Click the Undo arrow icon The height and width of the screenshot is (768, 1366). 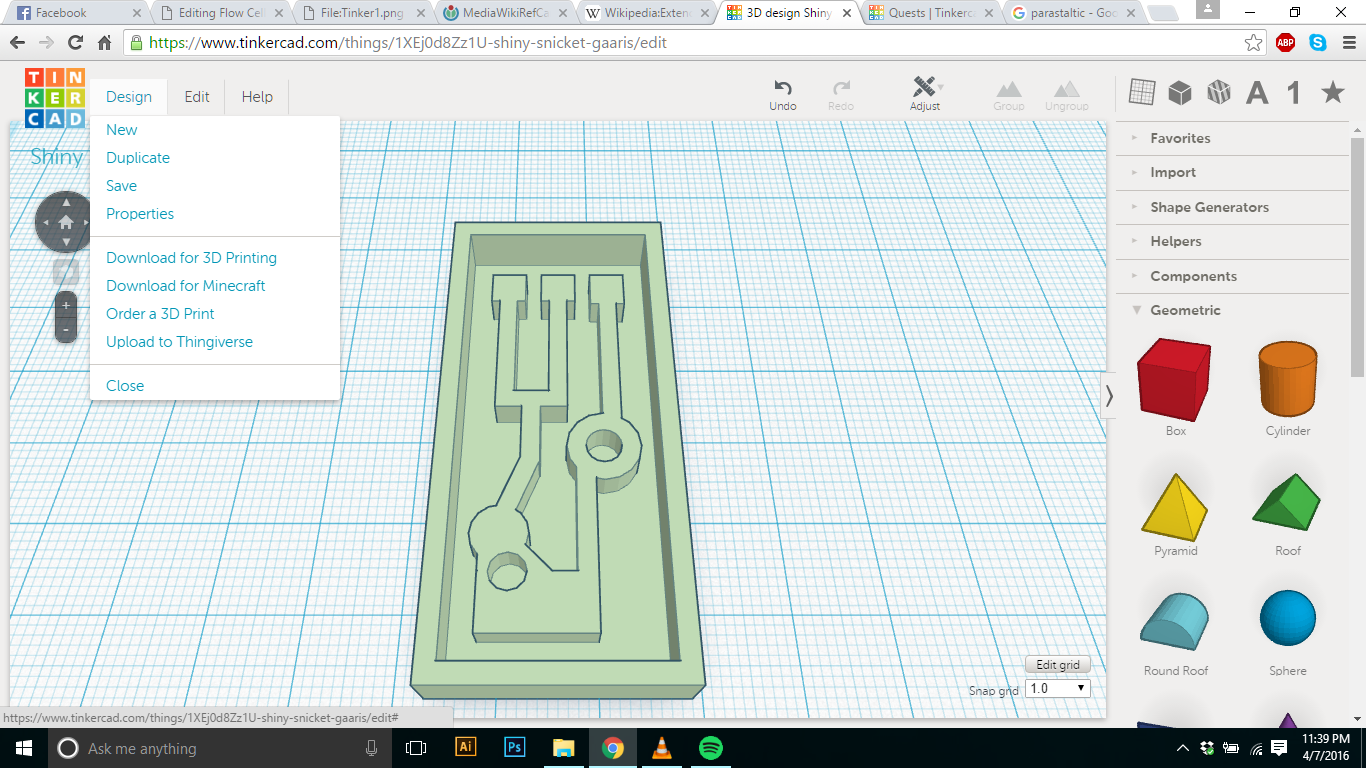[x=783, y=89]
